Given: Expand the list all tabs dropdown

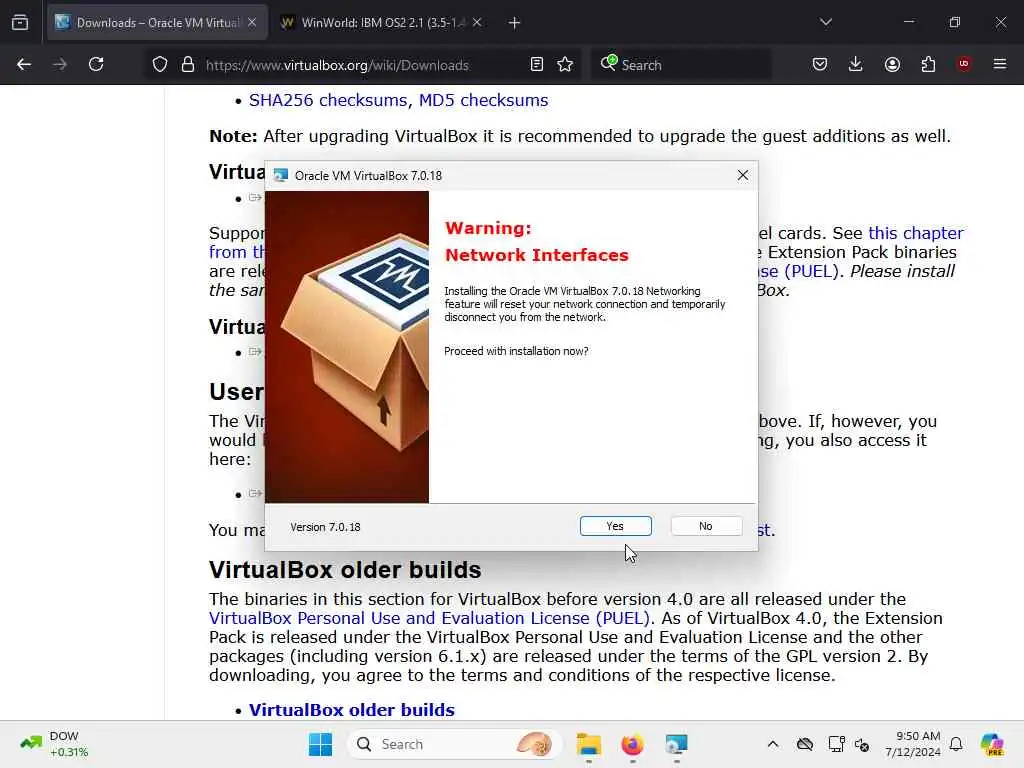Looking at the screenshot, I should click(826, 22).
